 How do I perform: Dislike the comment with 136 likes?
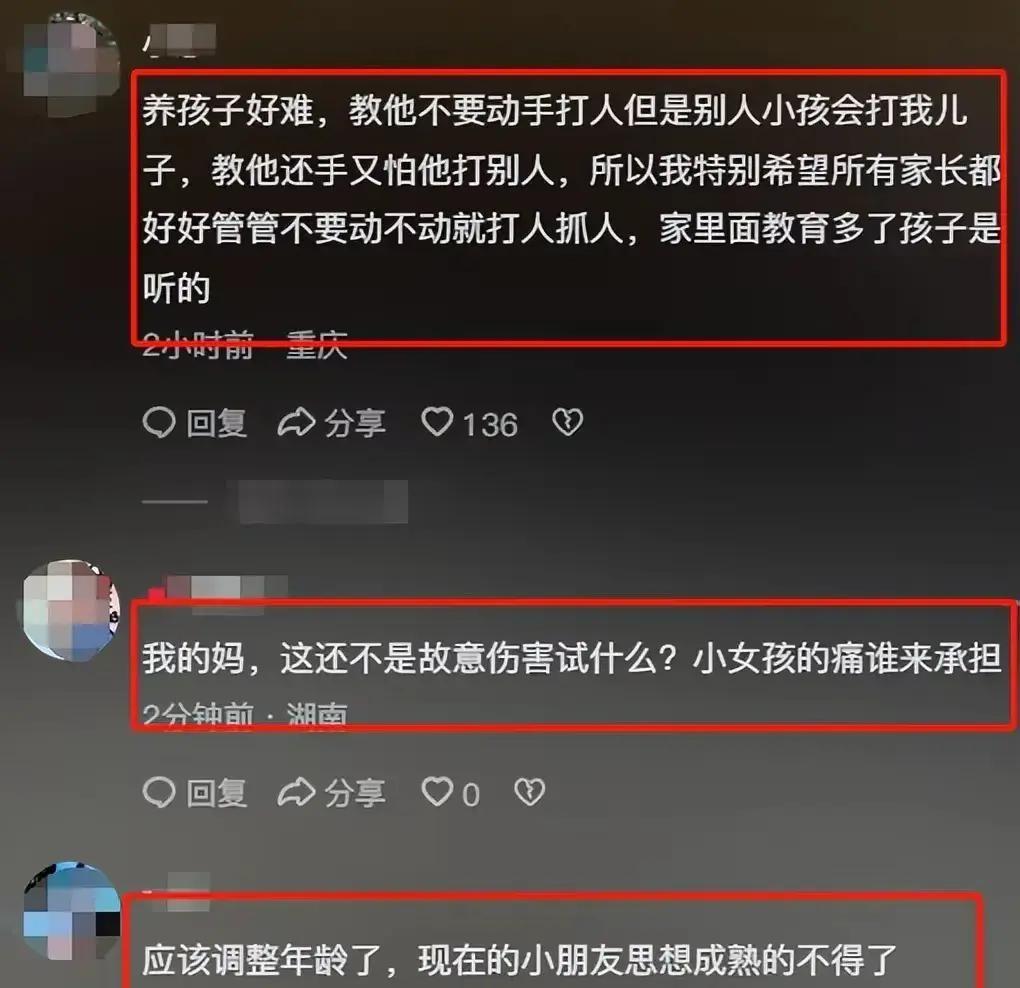click(567, 422)
